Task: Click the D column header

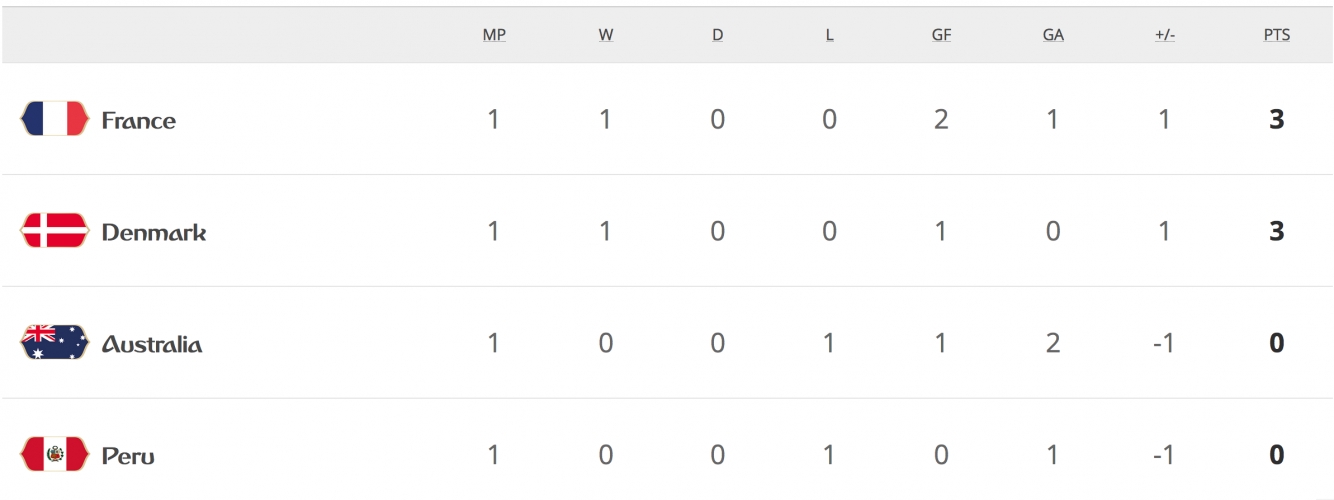Action: (x=718, y=35)
